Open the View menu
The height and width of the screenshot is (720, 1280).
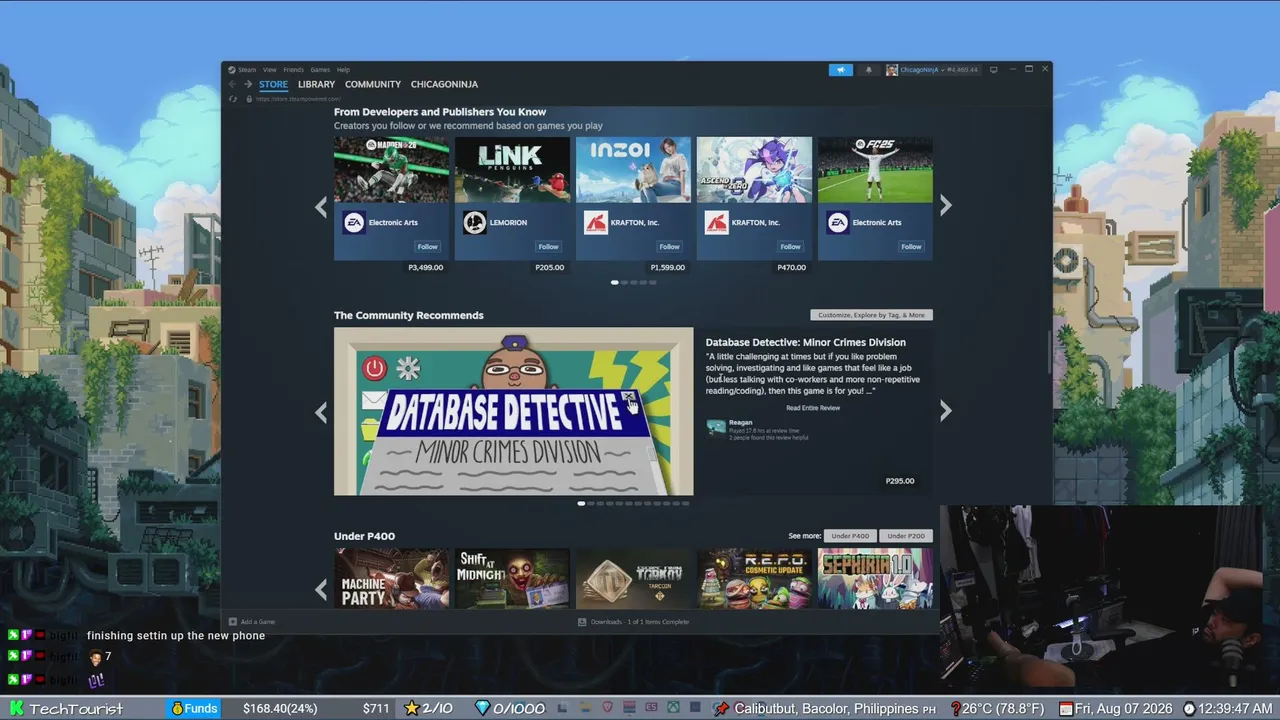click(270, 70)
